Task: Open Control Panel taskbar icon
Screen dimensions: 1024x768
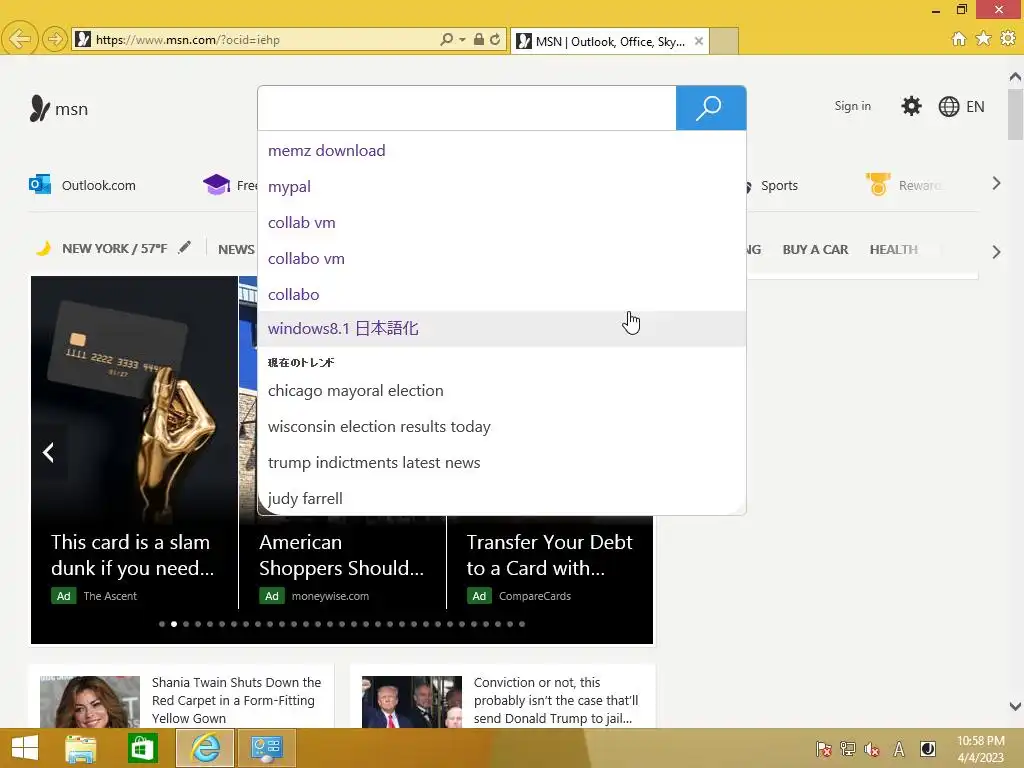Action: click(x=266, y=748)
